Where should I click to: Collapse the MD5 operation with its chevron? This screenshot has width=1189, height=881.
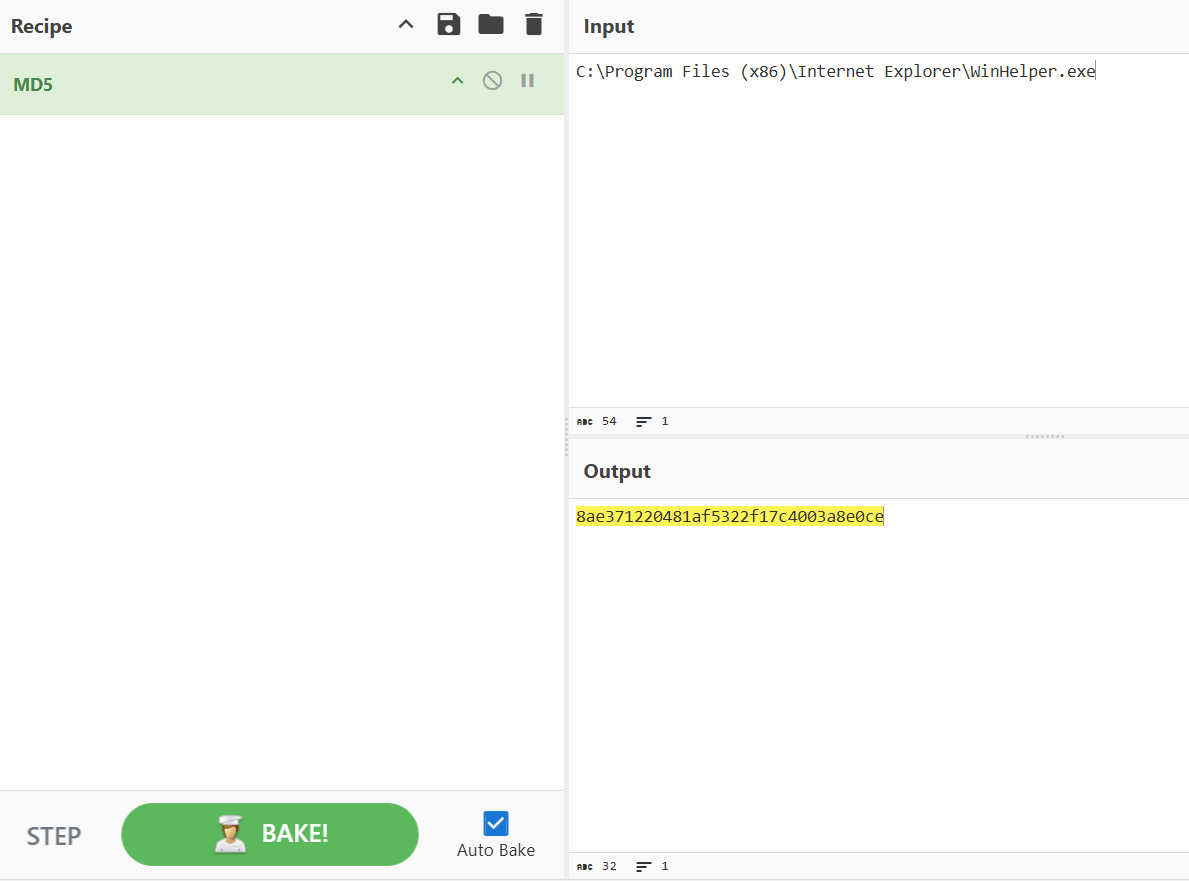point(457,80)
